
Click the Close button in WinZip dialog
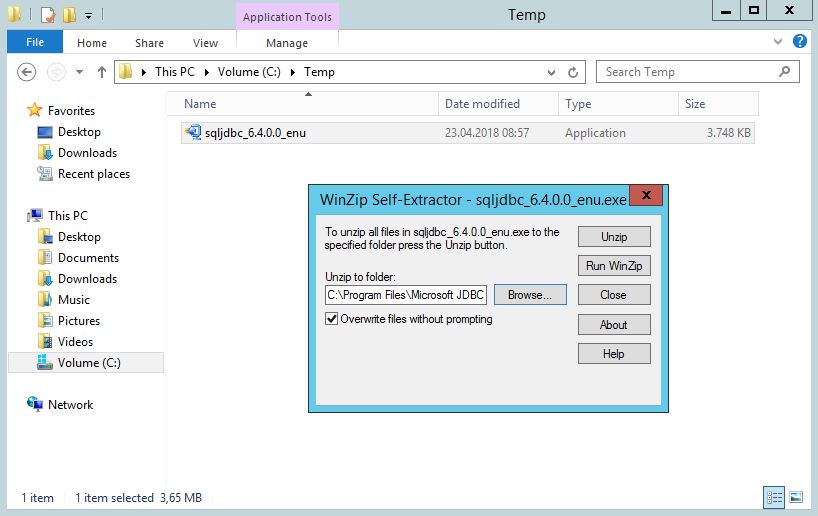click(x=614, y=295)
